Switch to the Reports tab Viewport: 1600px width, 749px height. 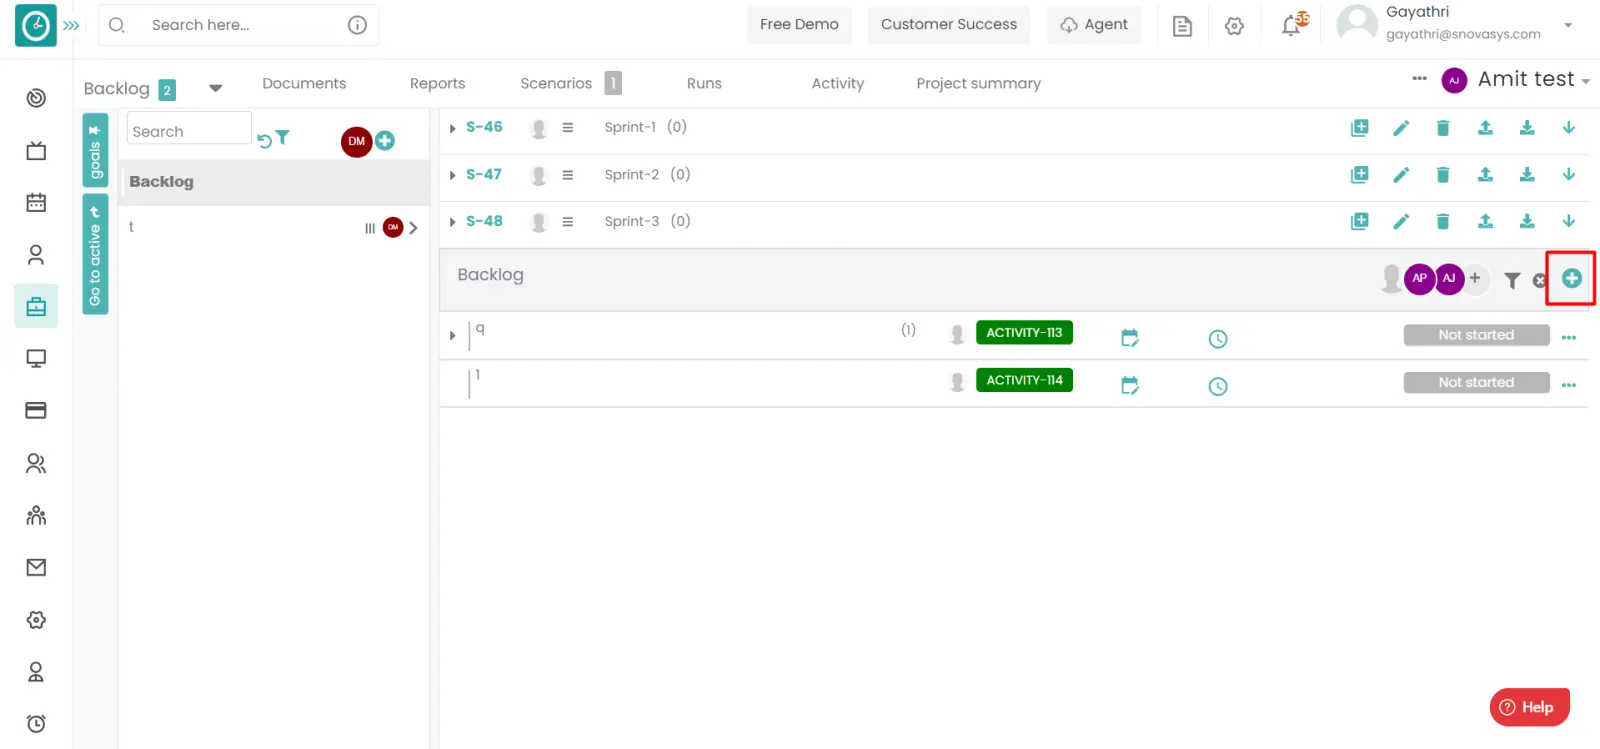click(x=437, y=84)
